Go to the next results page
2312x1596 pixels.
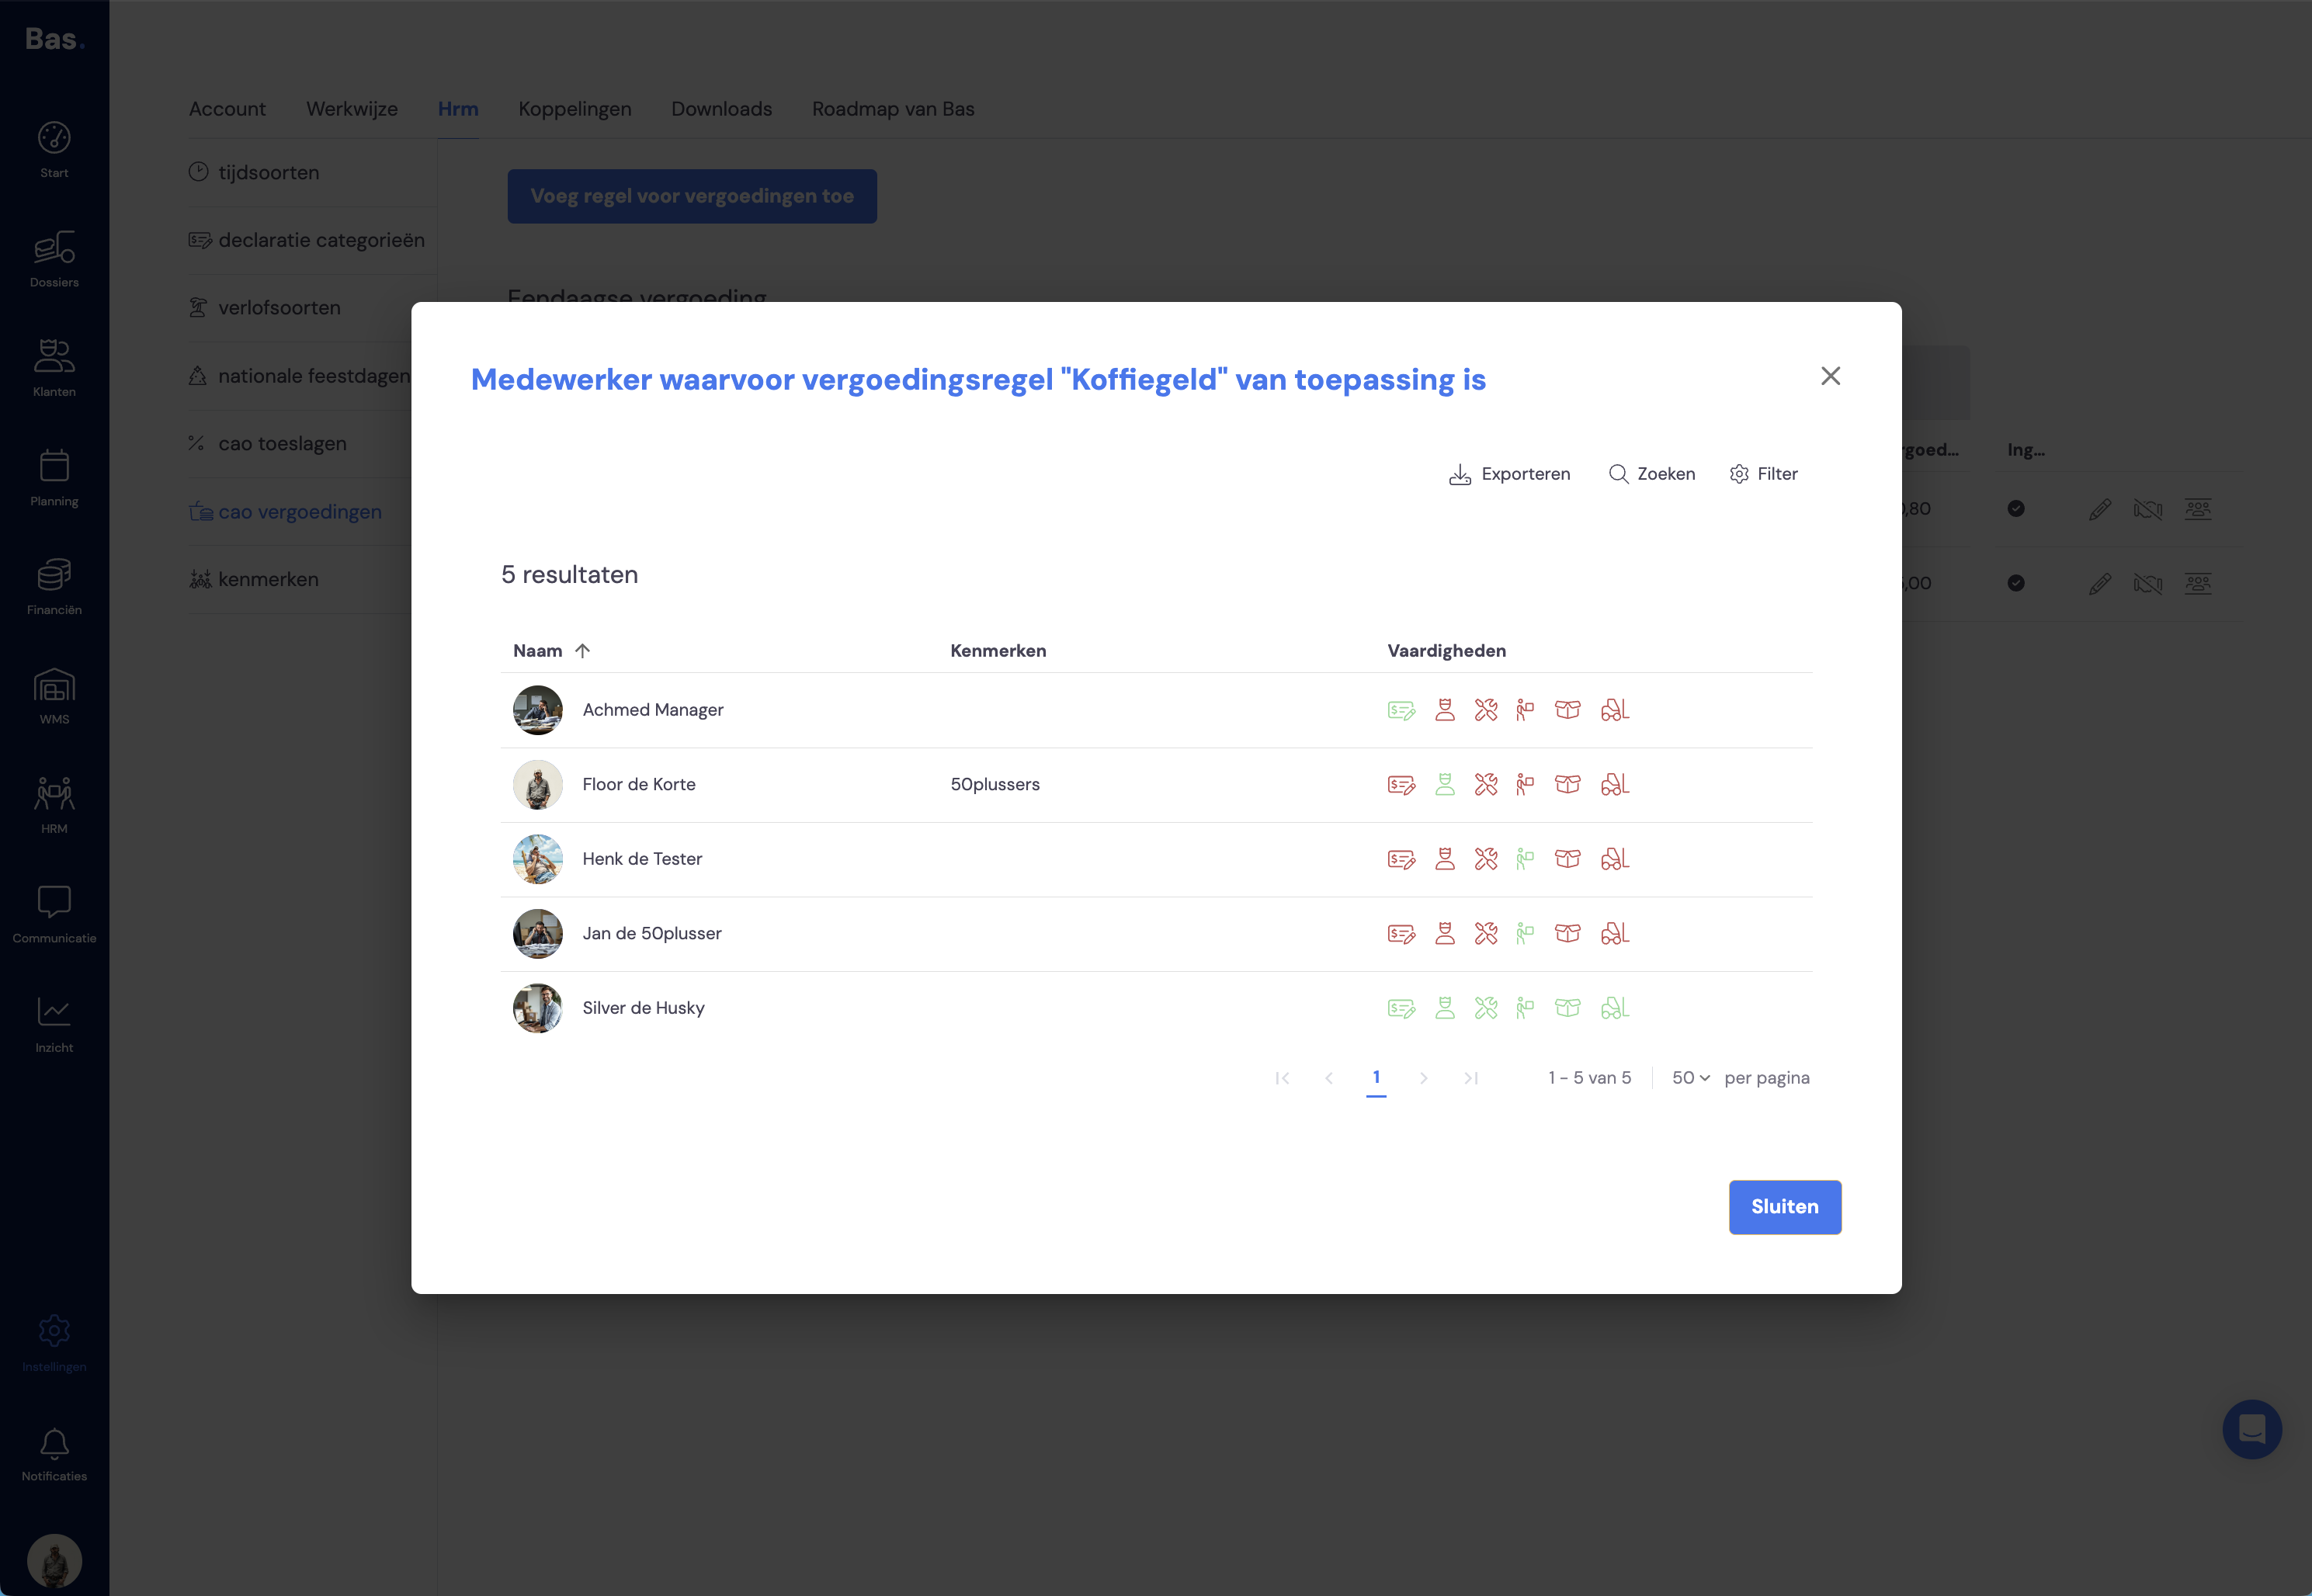click(x=1423, y=1078)
